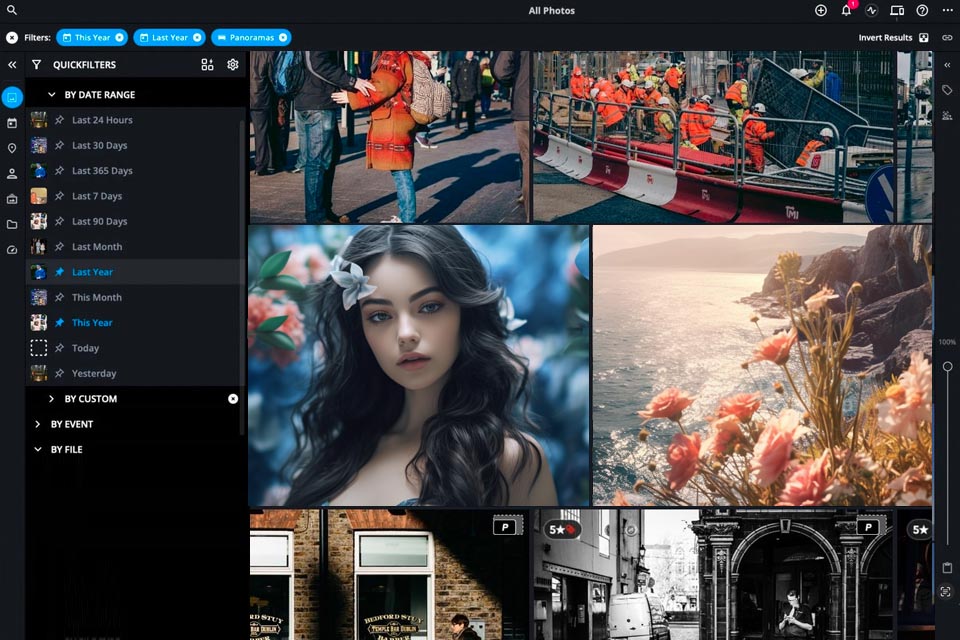The width and height of the screenshot is (960, 640).
Task: Open the location pin sidebar icon
Action: click(x=12, y=148)
